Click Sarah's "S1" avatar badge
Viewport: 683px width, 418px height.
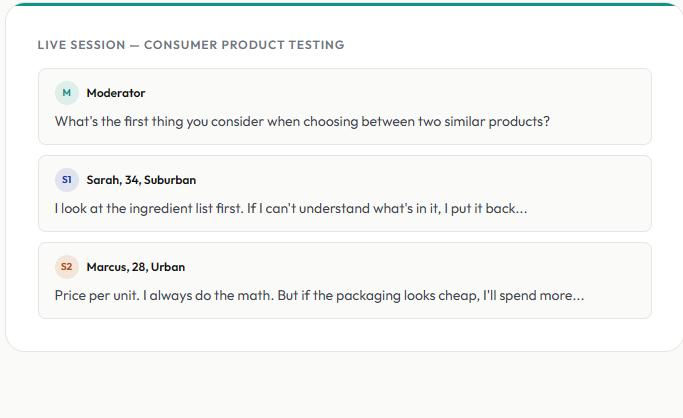coord(66,180)
